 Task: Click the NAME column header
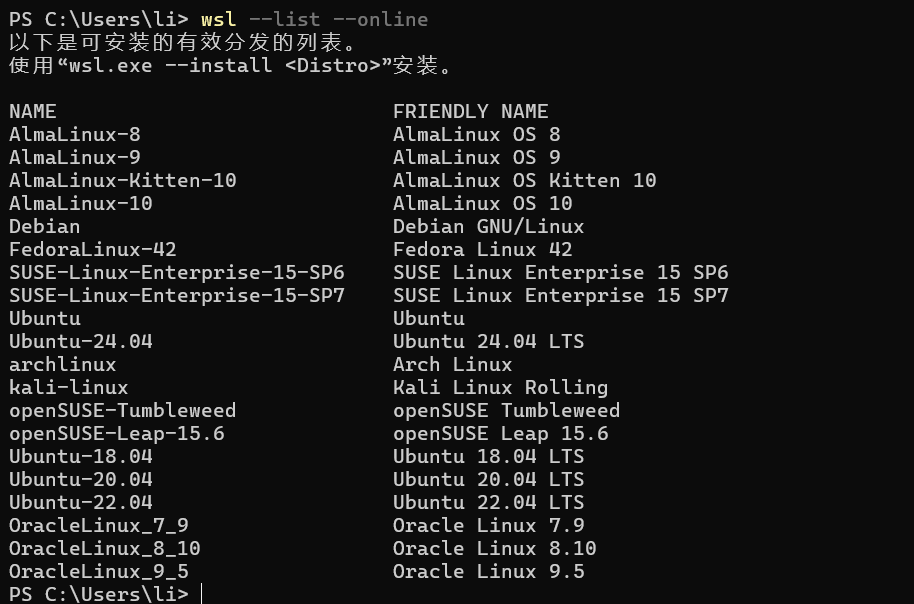coord(33,111)
